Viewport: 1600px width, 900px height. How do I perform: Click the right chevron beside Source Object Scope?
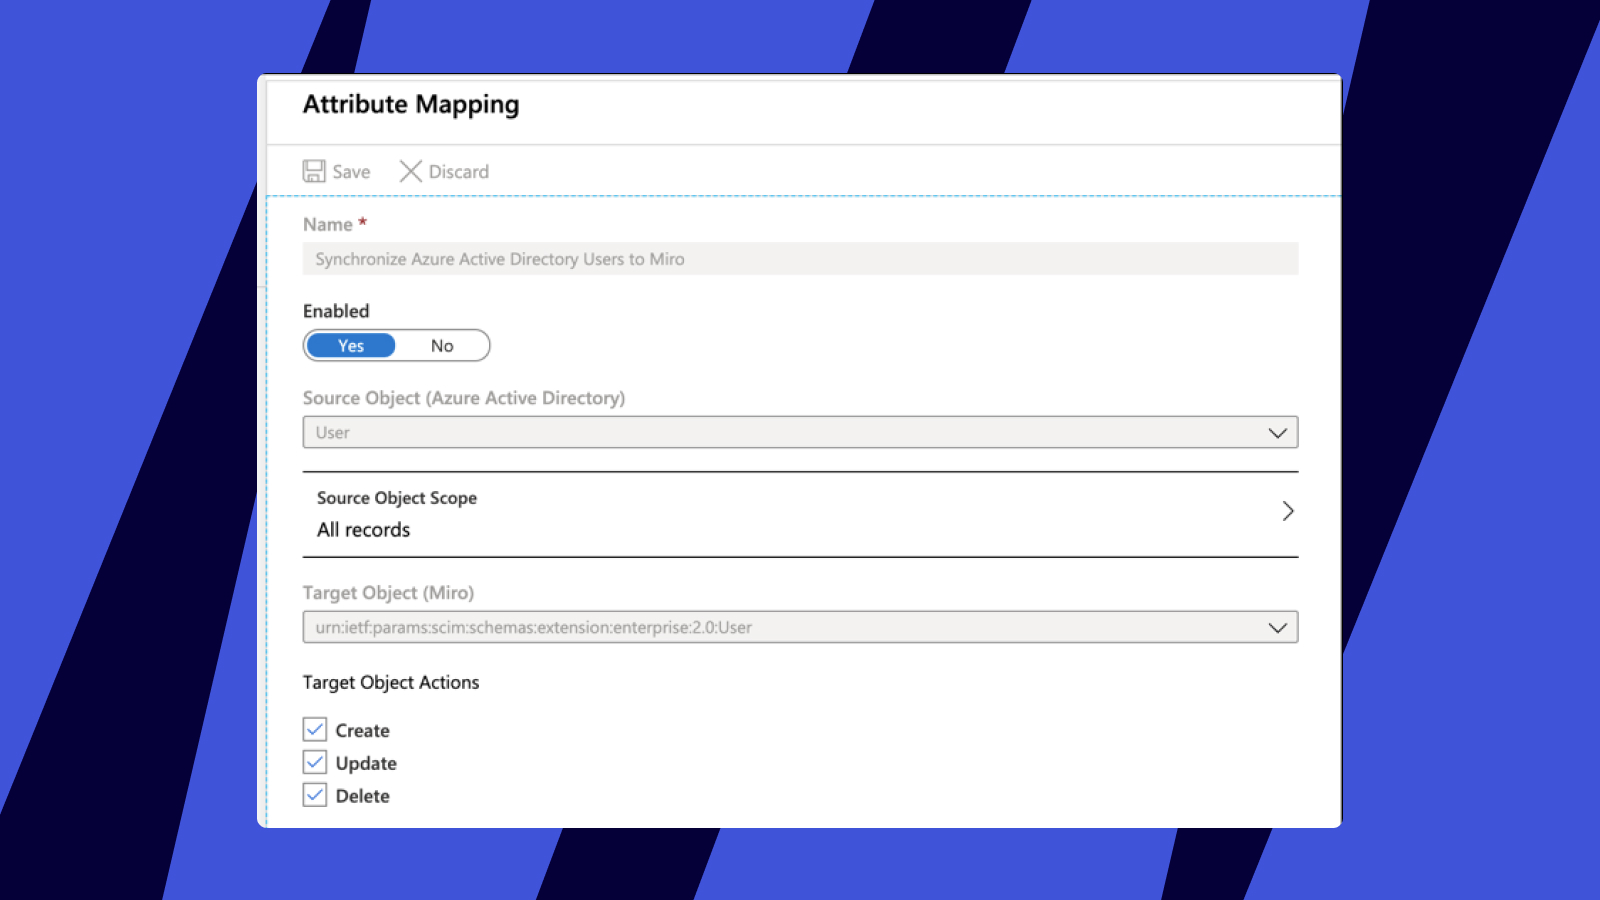pos(1288,511)
